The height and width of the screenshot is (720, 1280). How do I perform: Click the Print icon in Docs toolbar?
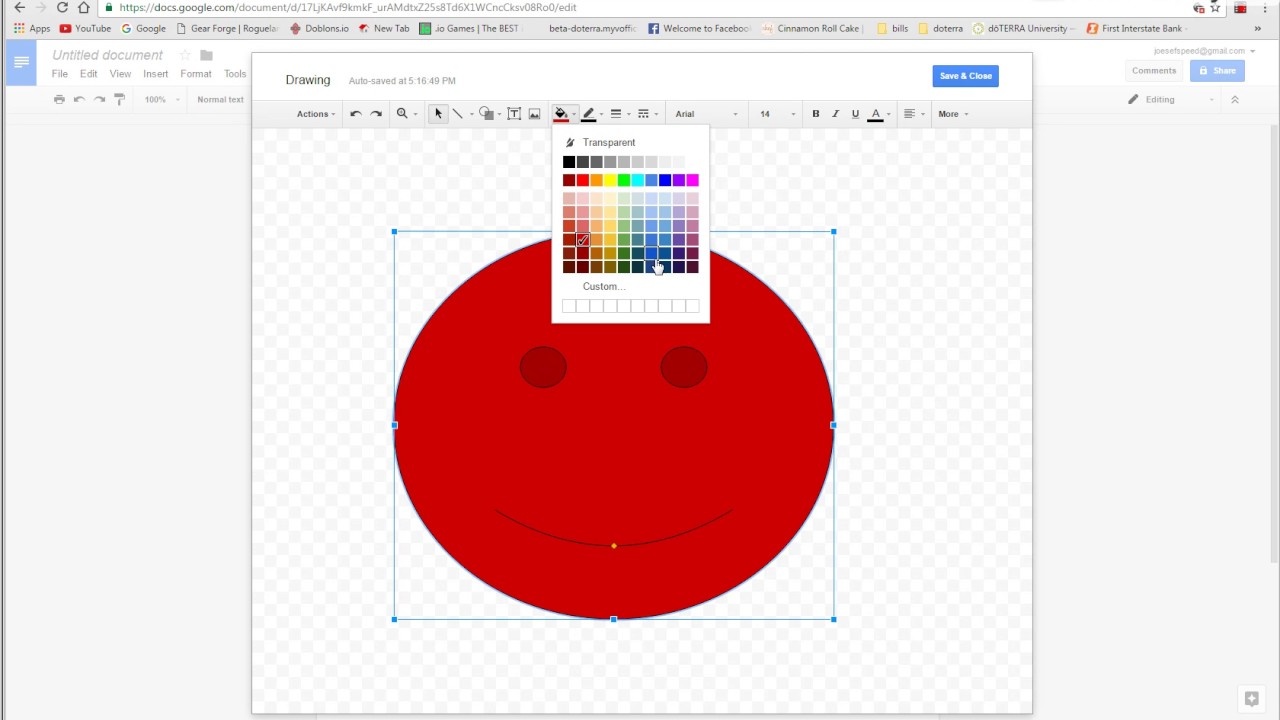(x=59, y=99)
